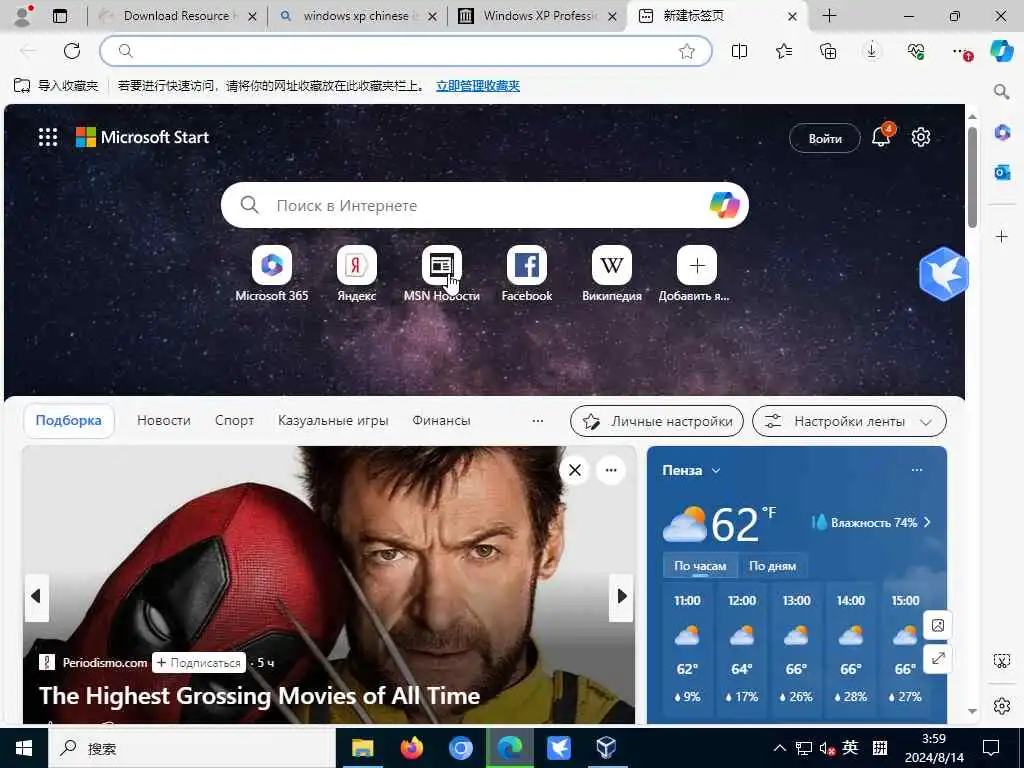The image size is (1024, 768).
Task: Open the Collections toolbar icon
Action: pyautogui.click(x=828, y=51)
